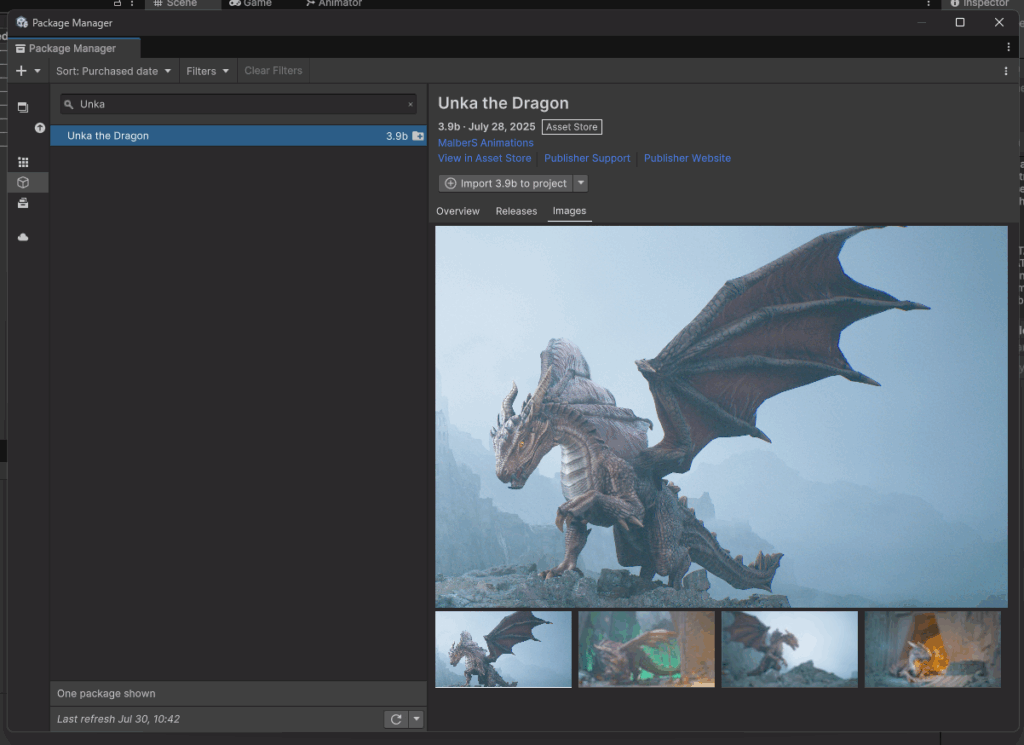This screenshot has width=1024, height=745.
Task: Switch to the Overview tab
Action: [458, 211]
